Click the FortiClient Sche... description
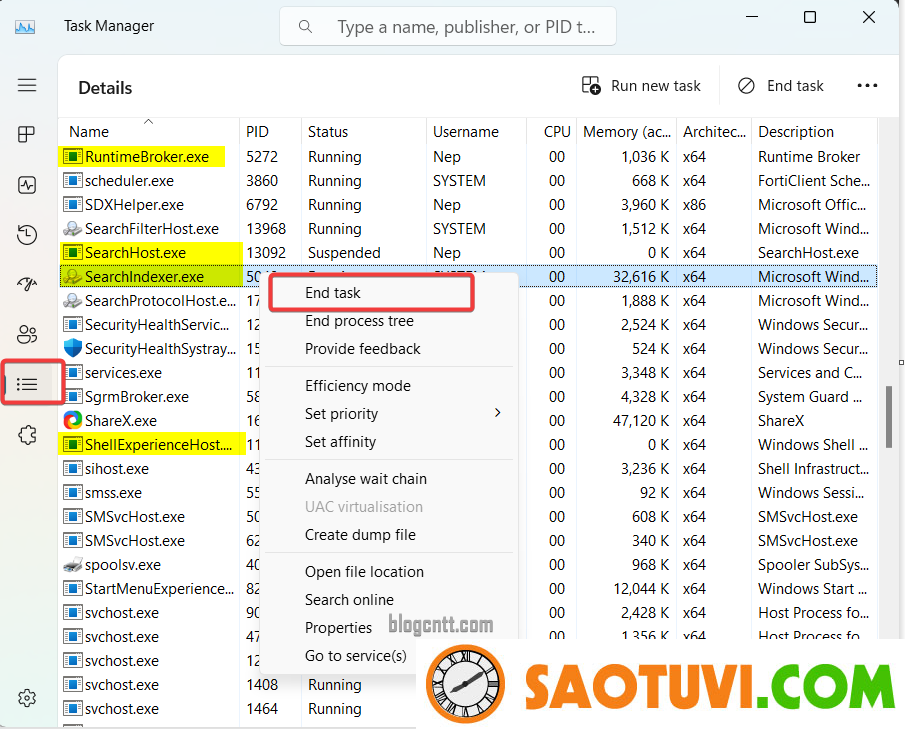Screen dimensions: 905x729 pyautogui.click(x=813, y=181)
